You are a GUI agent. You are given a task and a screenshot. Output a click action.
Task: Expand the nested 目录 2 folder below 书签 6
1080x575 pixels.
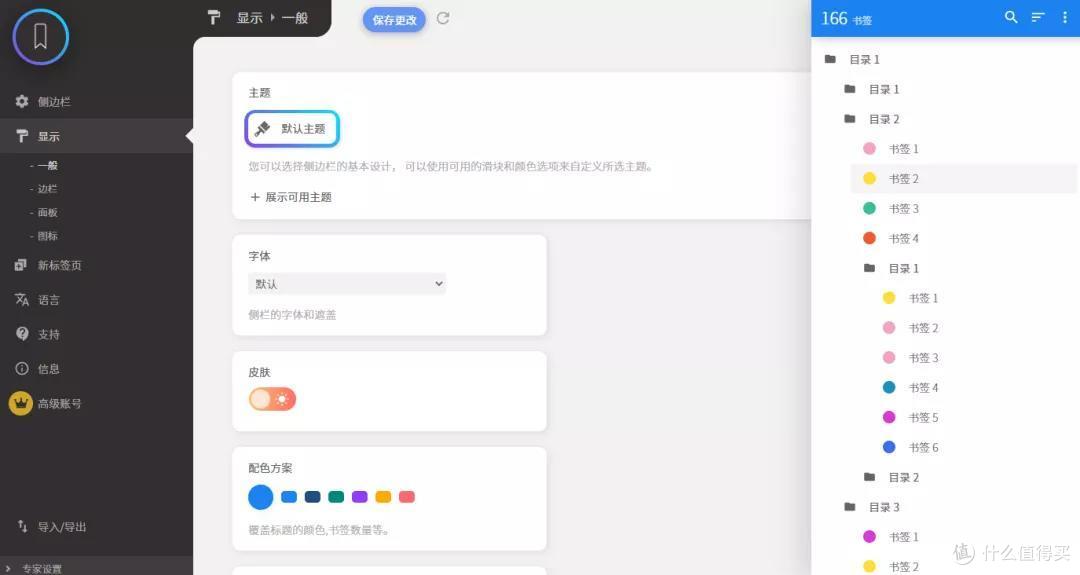pyautogui.click(x=903, y=477)
